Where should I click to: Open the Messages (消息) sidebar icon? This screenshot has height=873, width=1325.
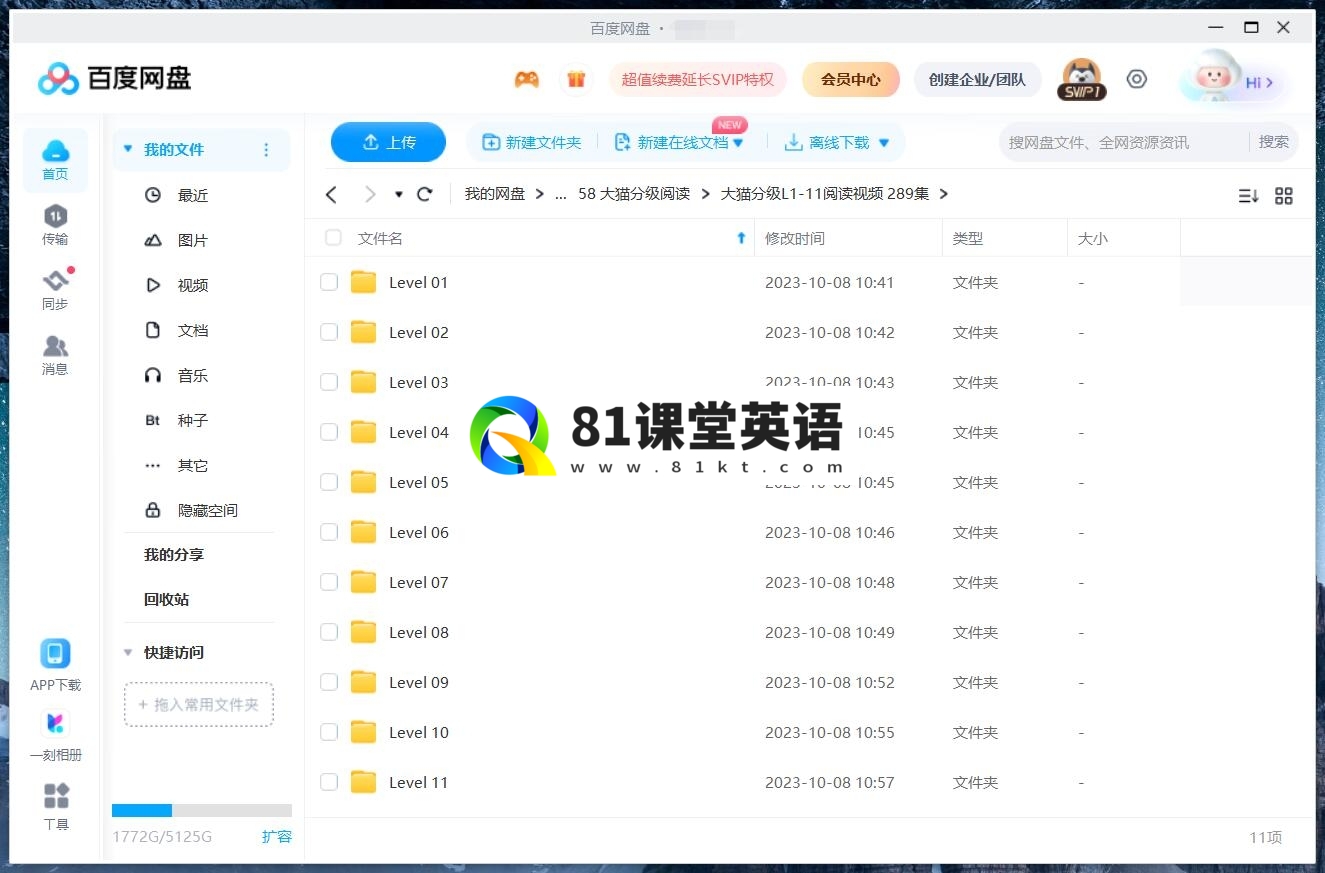tap(55, 355)
